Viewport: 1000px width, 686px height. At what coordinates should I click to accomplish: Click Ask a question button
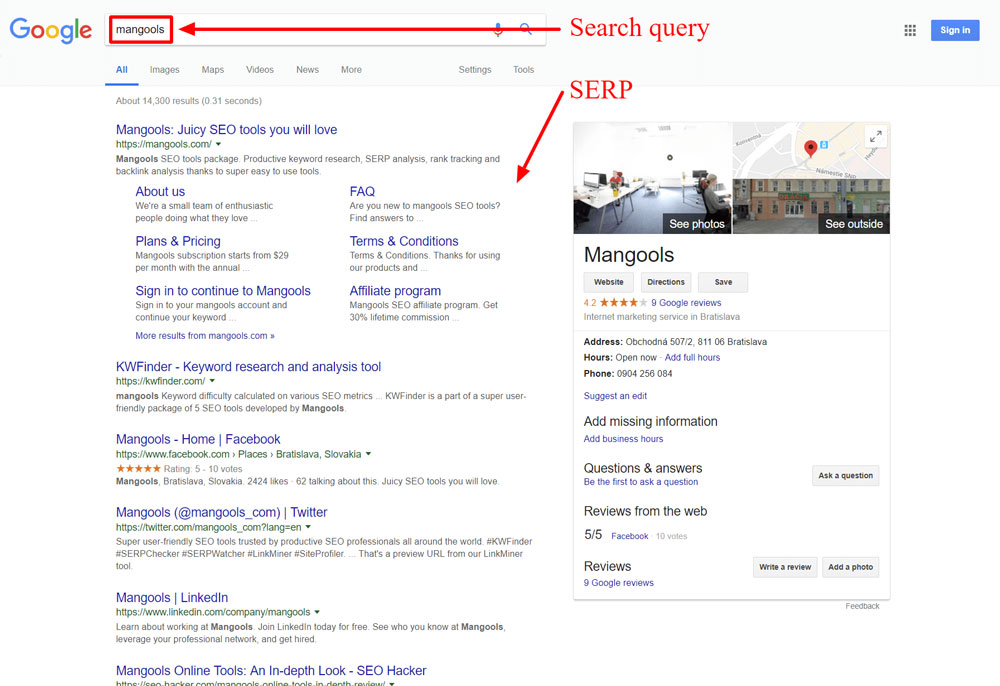[846, 476]
